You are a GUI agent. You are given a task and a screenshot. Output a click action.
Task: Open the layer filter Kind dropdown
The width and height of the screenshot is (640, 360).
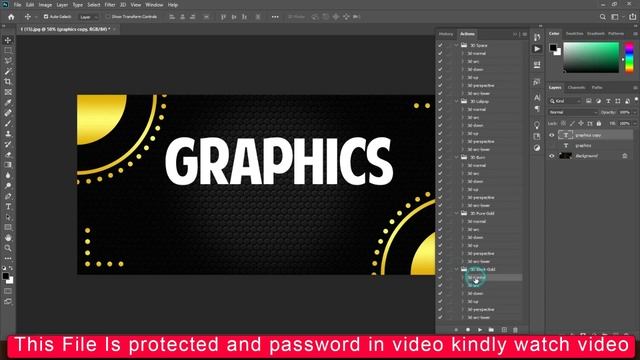click(x=565, y=101)
